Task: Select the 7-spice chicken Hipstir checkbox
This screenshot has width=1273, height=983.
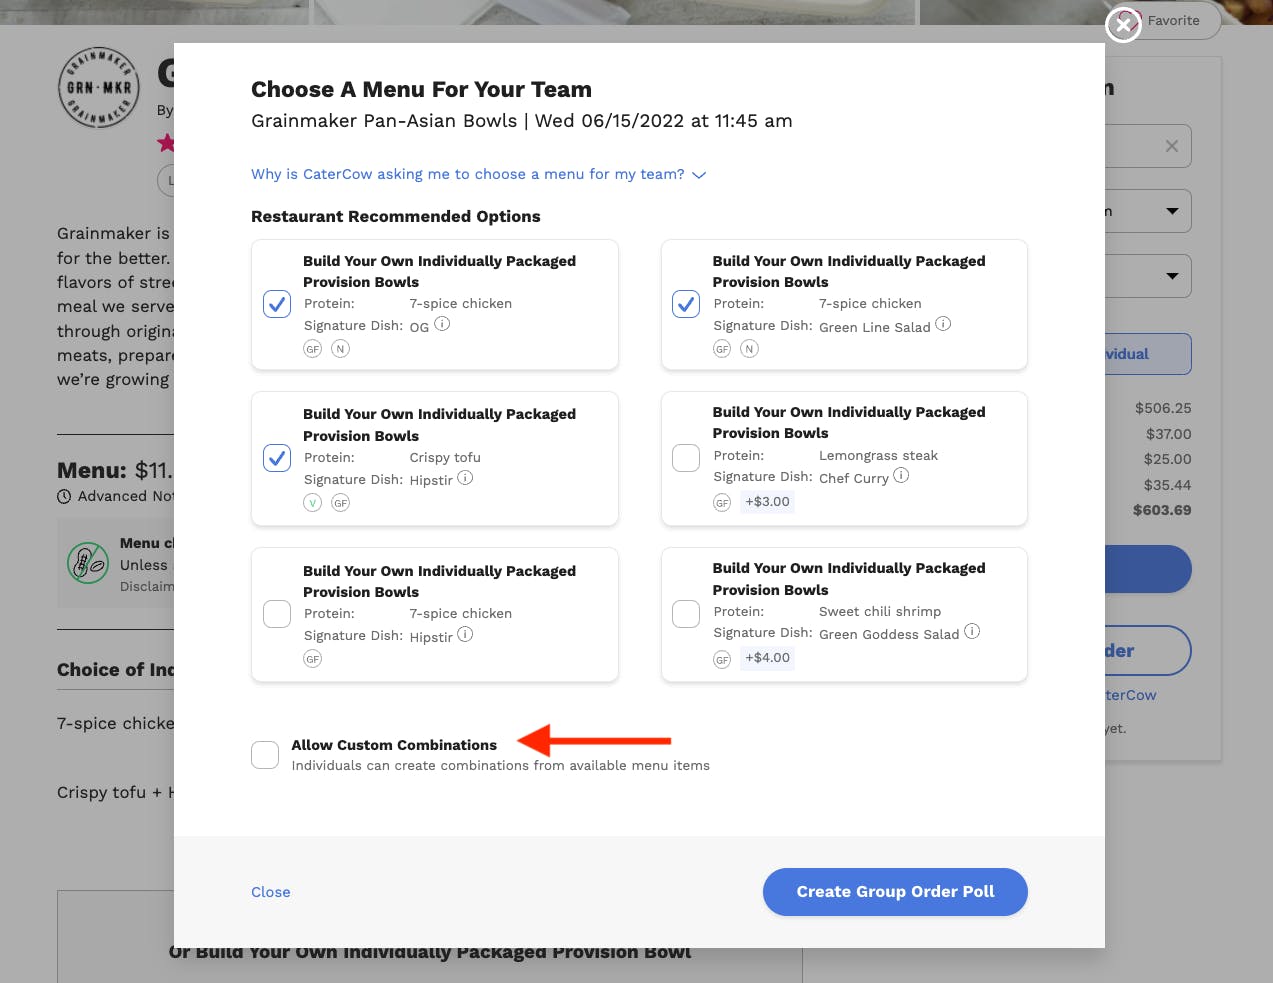Action: tap(277, 614)
